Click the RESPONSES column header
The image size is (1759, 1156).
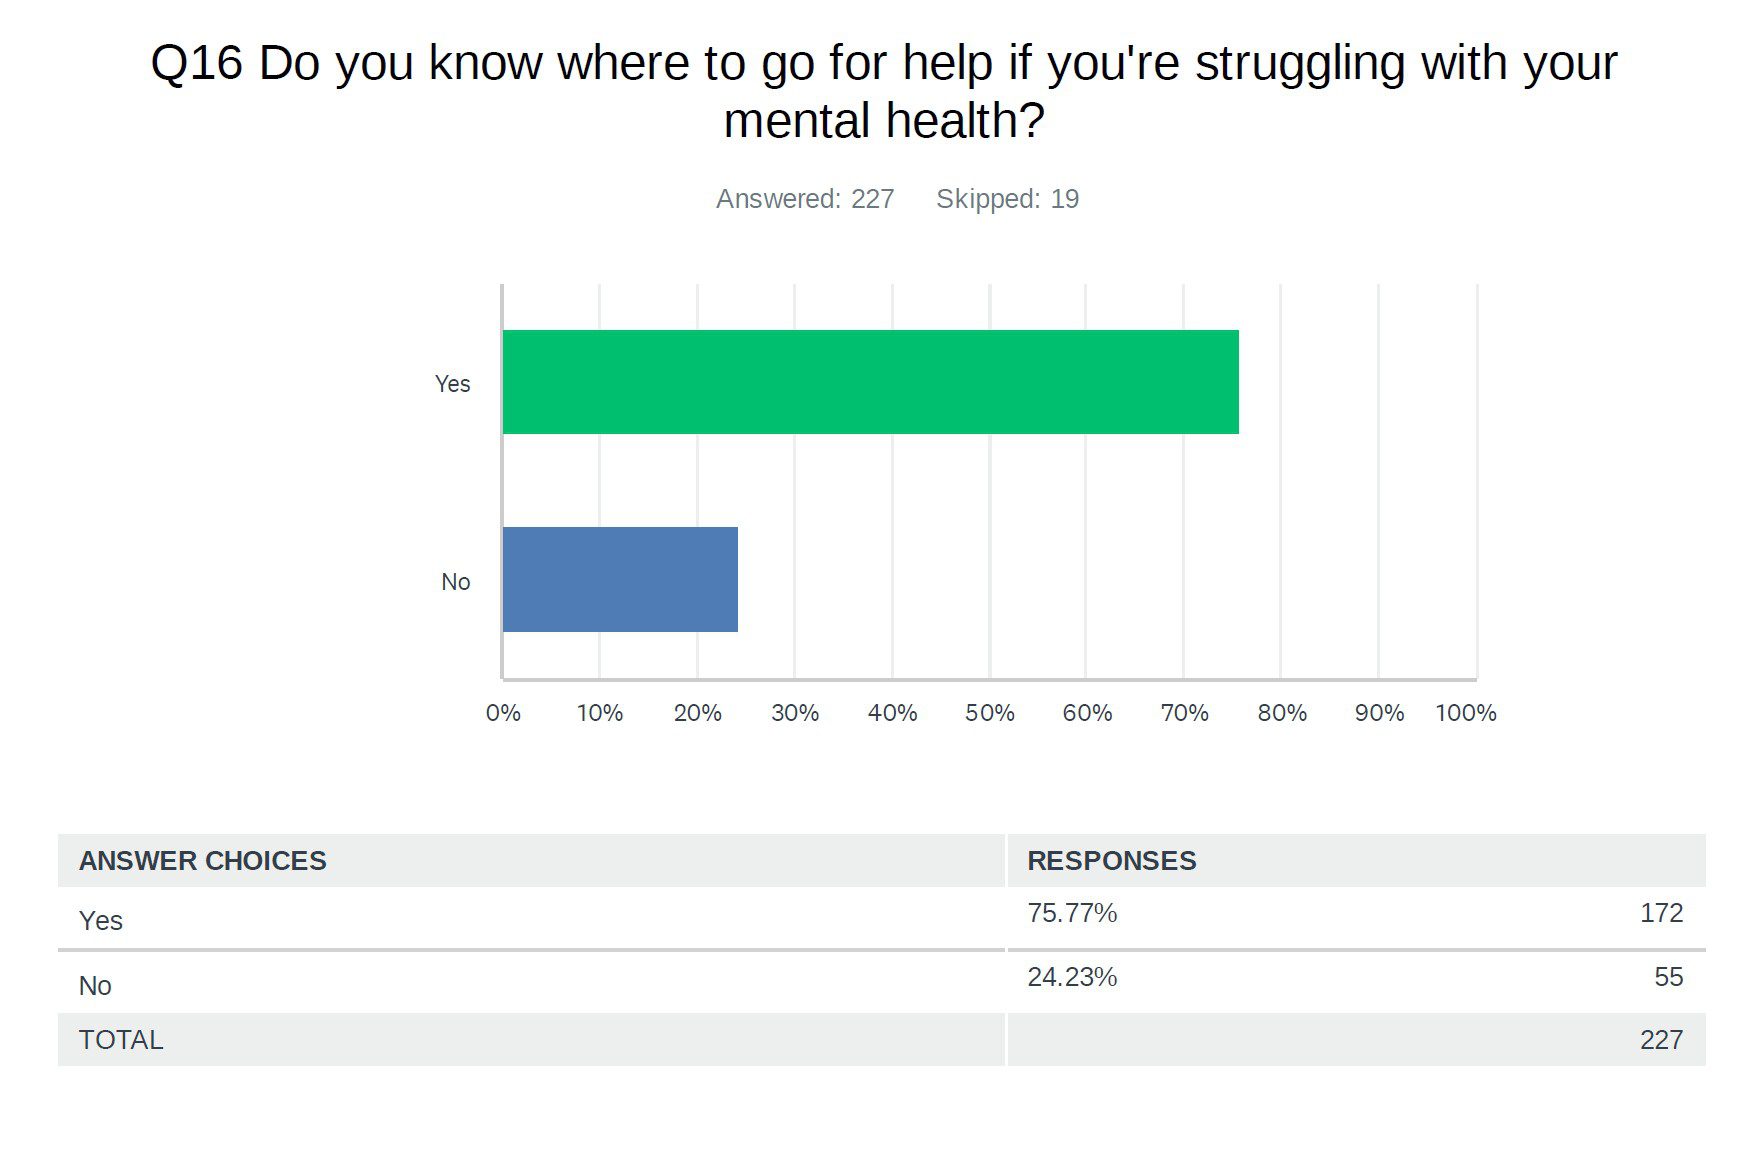pos(1111,861)
